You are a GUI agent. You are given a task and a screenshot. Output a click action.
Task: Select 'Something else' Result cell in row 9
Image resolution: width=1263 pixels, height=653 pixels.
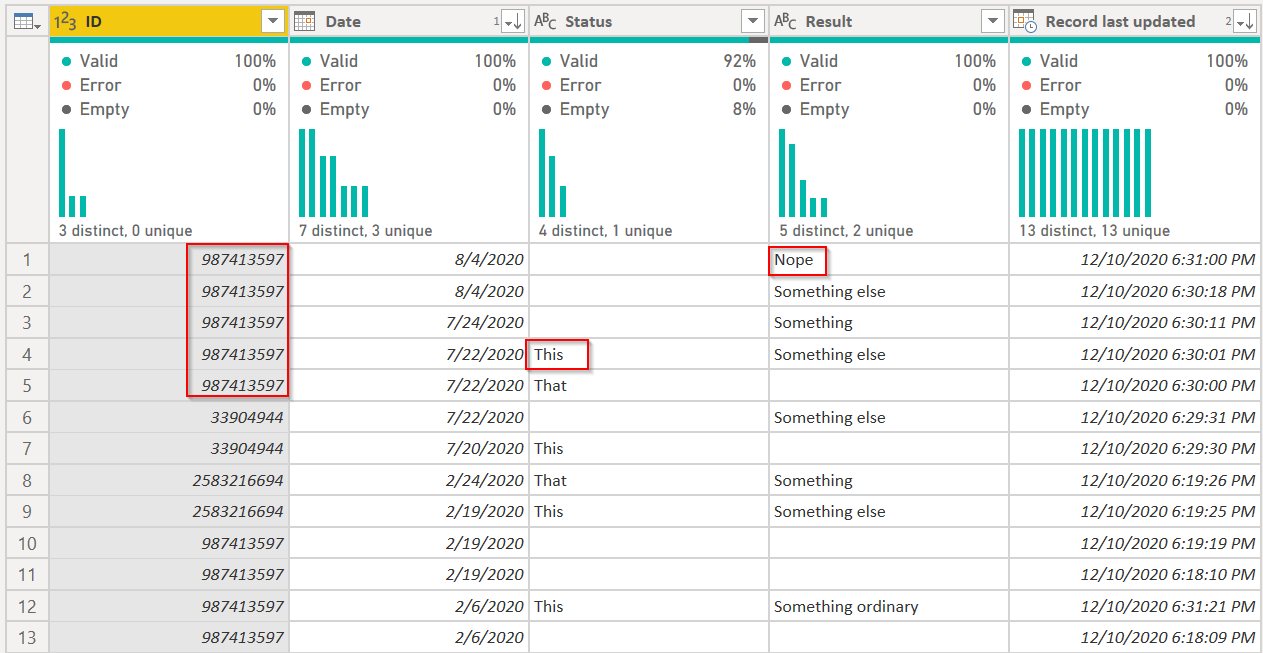coord(889,512)
